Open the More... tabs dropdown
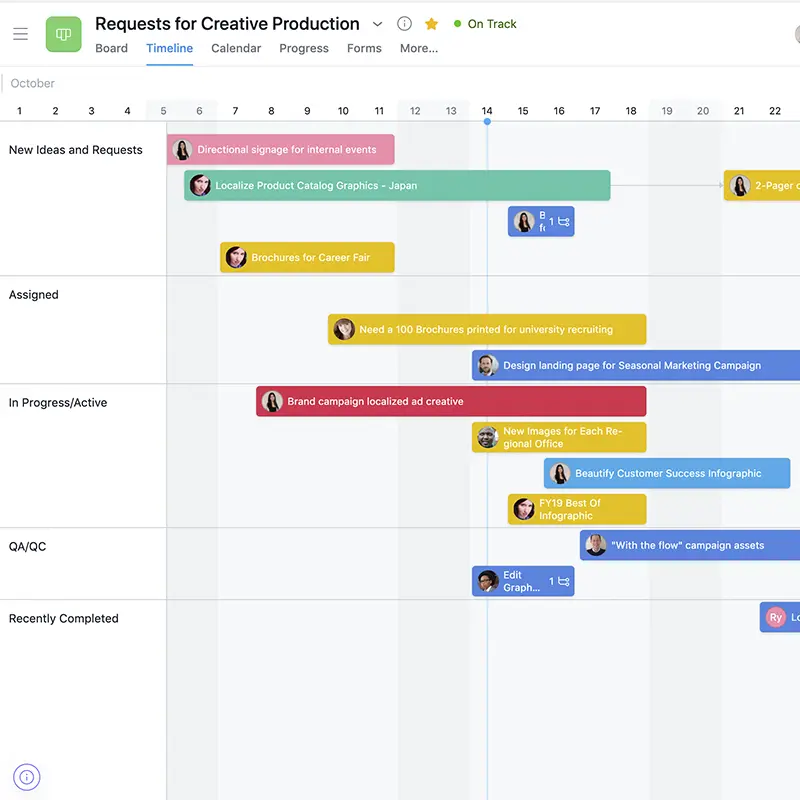Image resolution: width=800 pixels, height=800 pixels. [419, 48]
